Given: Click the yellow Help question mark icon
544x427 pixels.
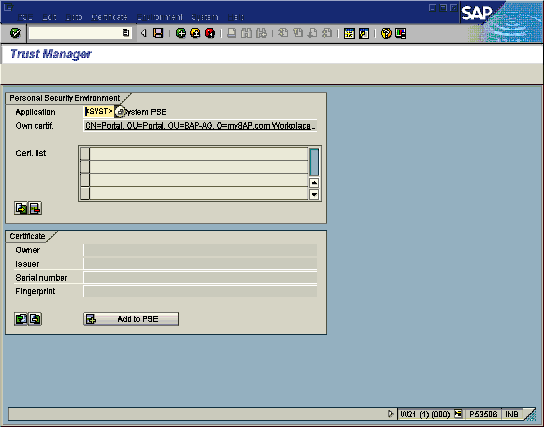Looking at the screenshot, I should point(386,33).
